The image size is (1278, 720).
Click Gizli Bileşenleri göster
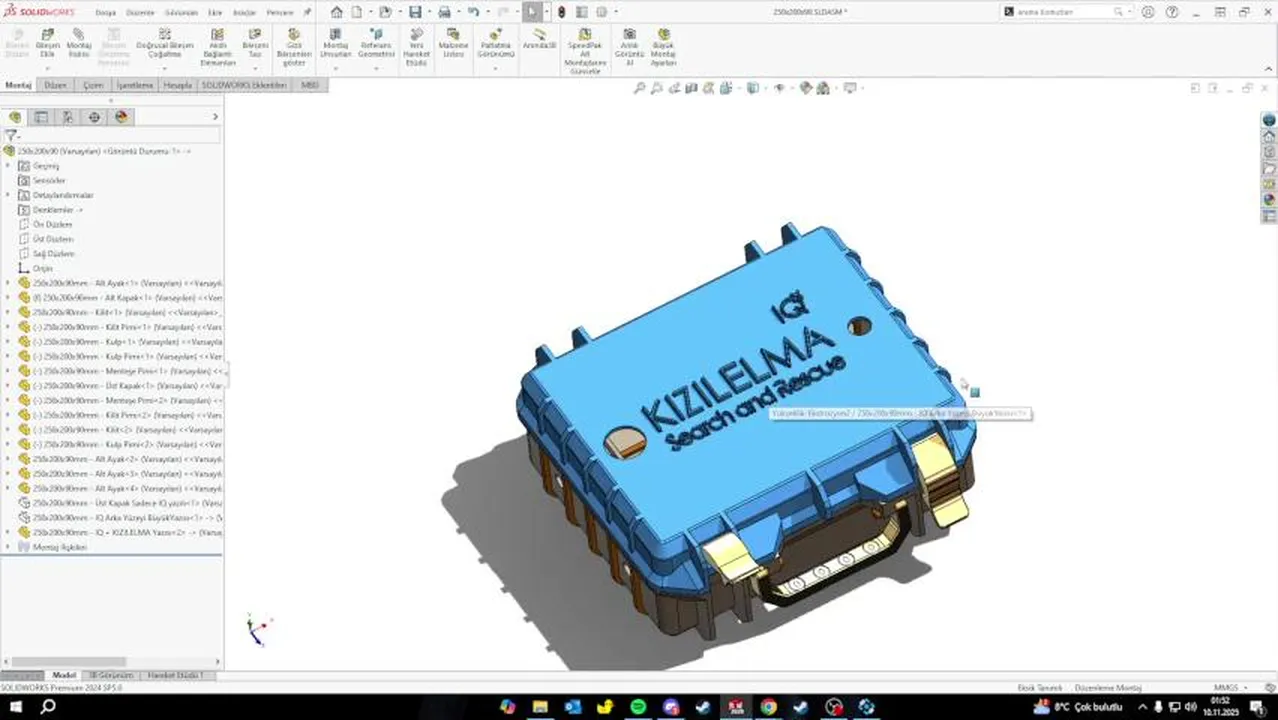point(294,47)
